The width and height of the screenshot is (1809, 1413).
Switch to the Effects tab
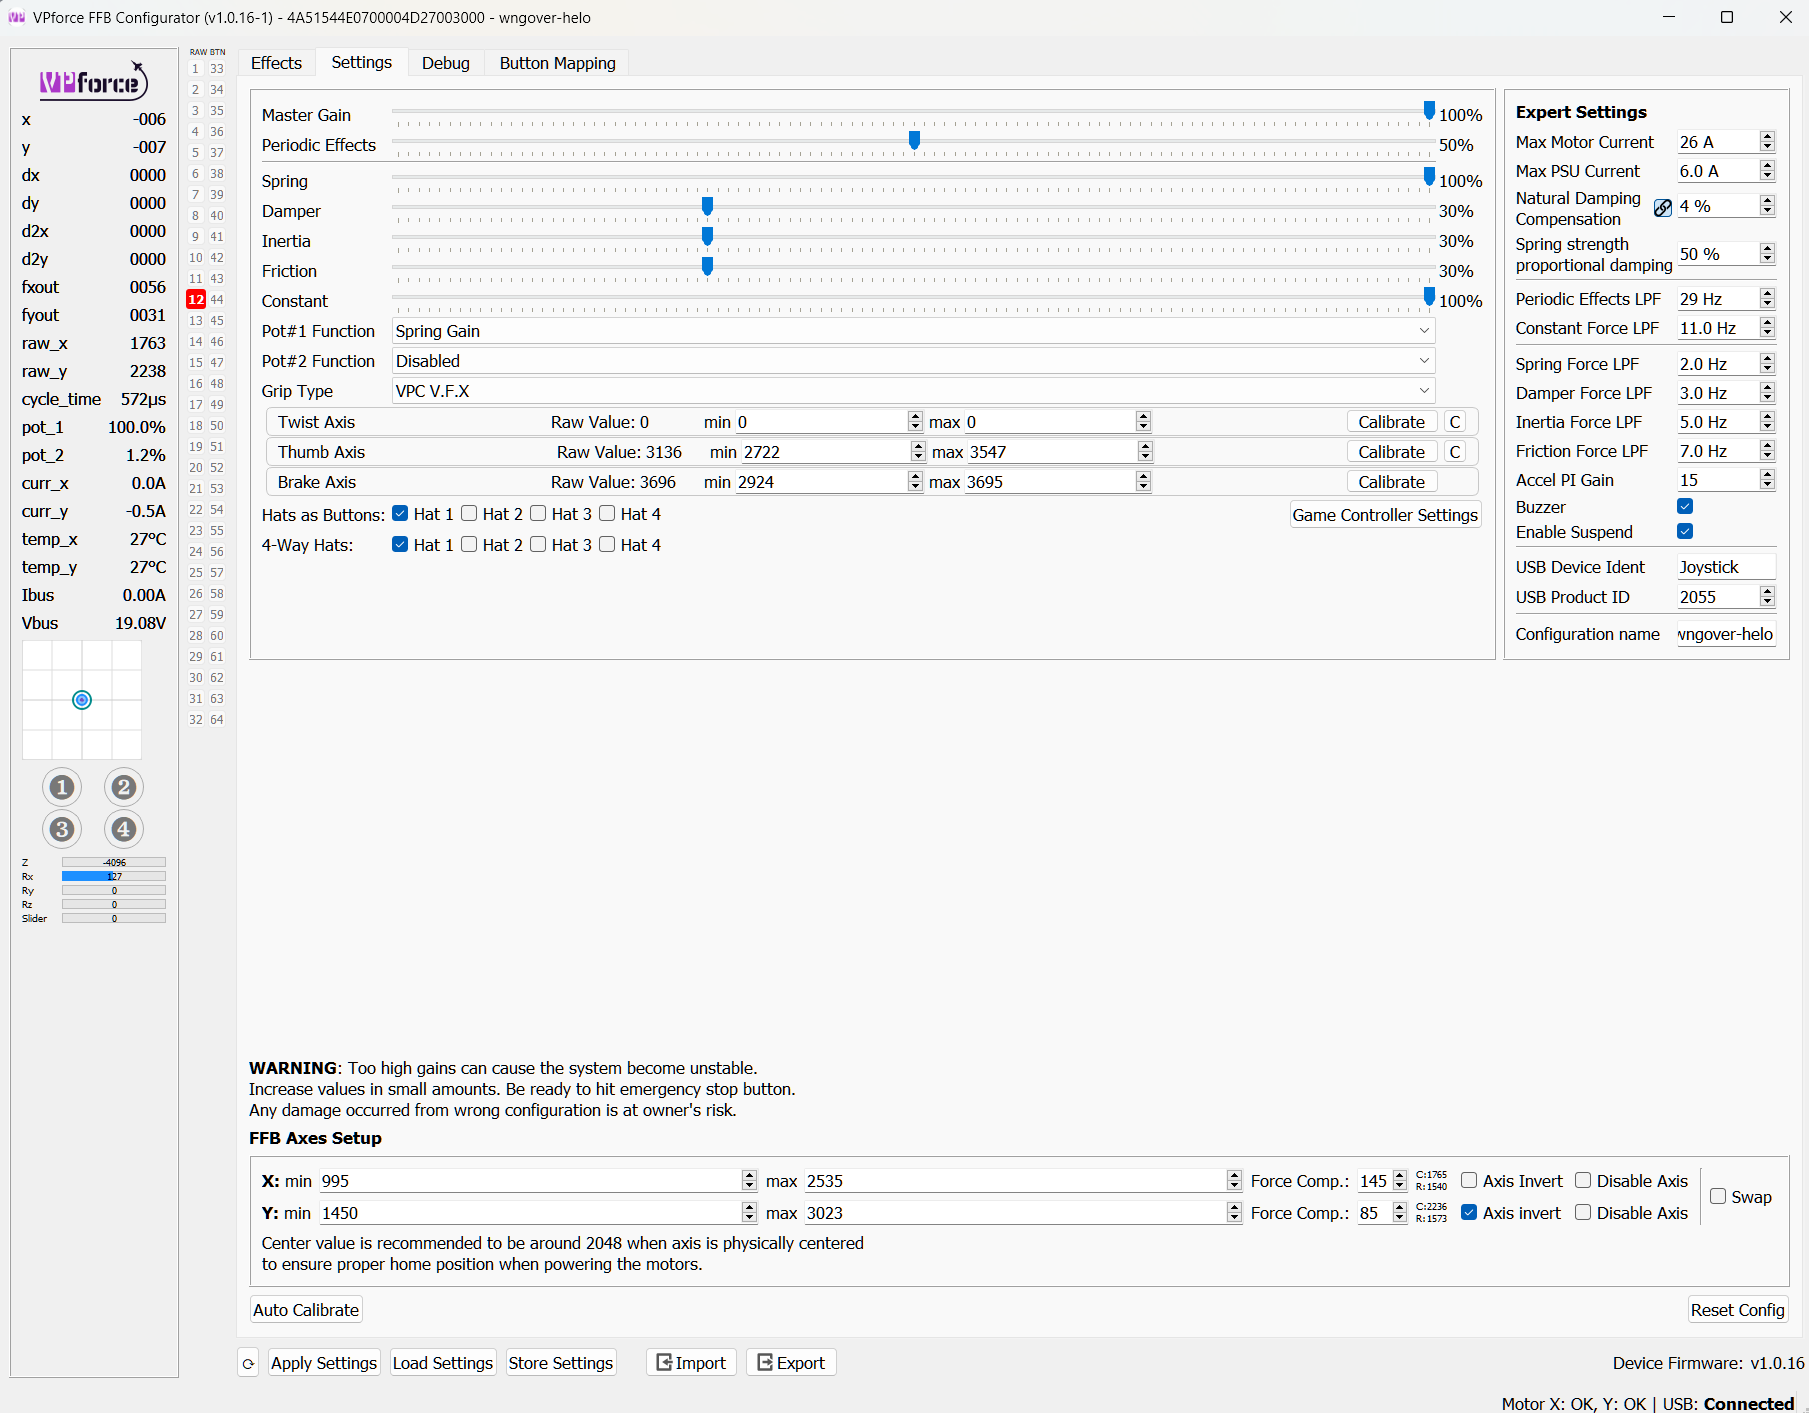pos(276,63)
